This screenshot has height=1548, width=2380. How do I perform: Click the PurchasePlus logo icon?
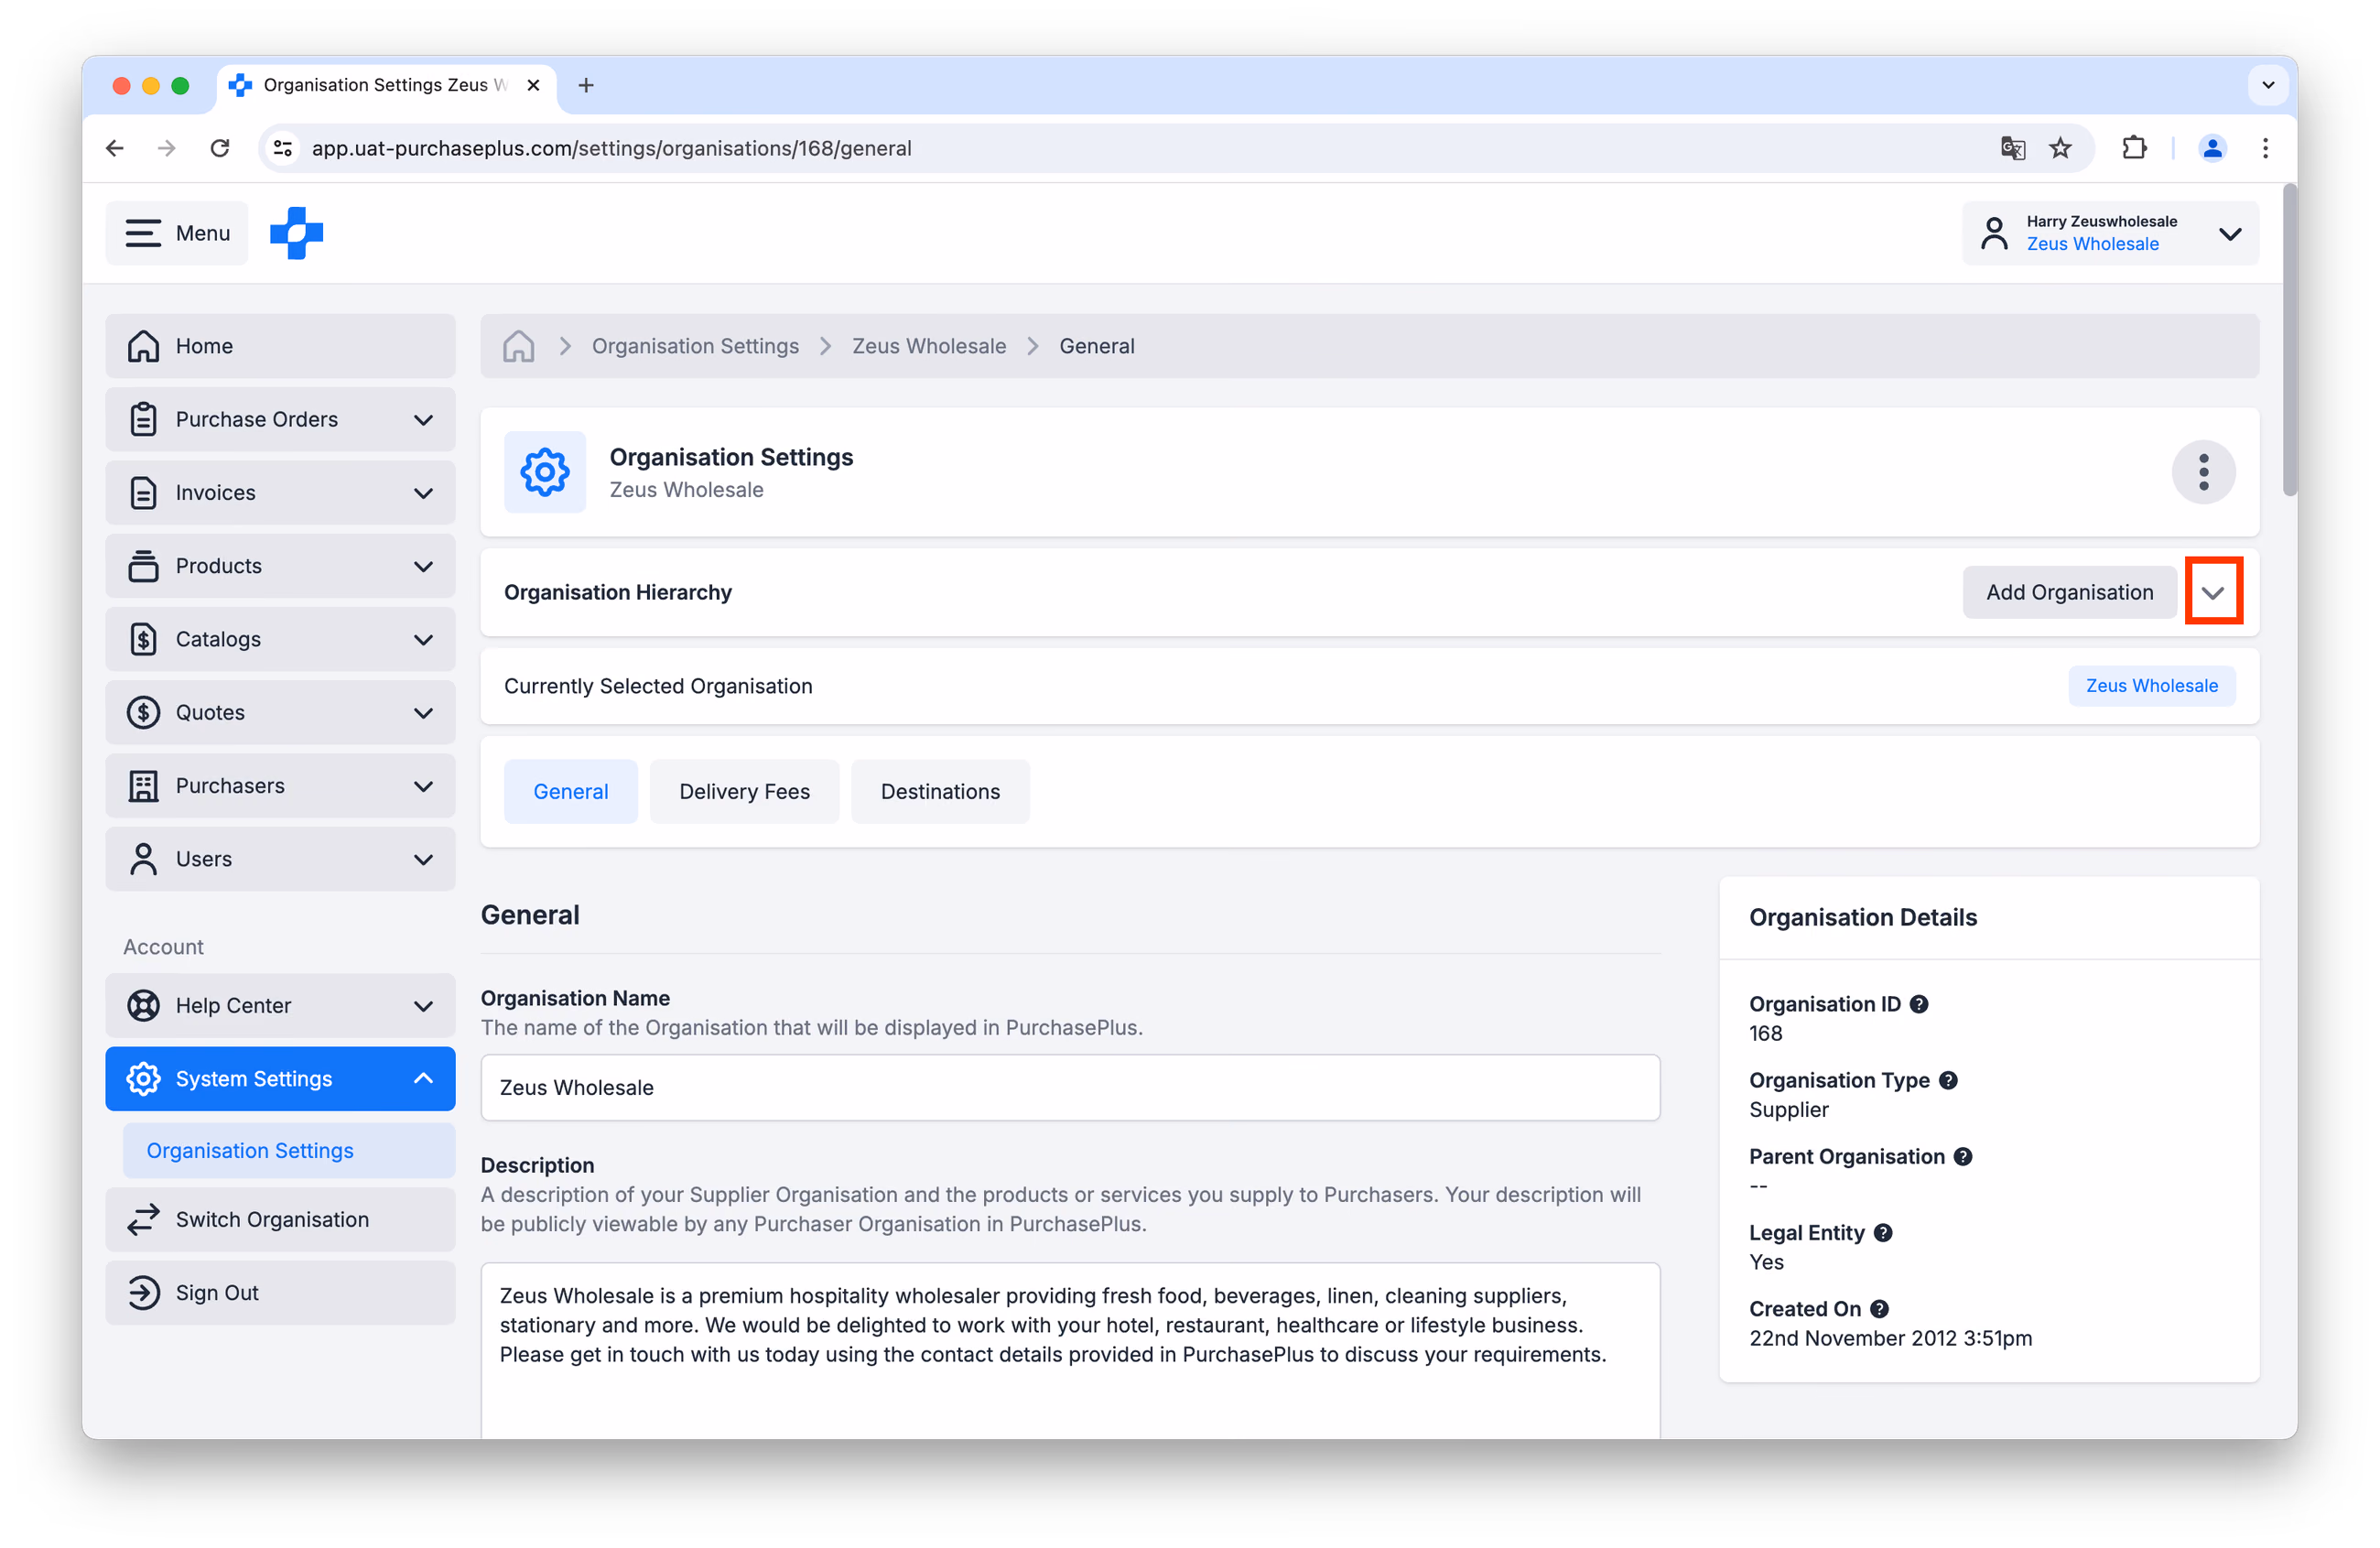tap(296, 233)
